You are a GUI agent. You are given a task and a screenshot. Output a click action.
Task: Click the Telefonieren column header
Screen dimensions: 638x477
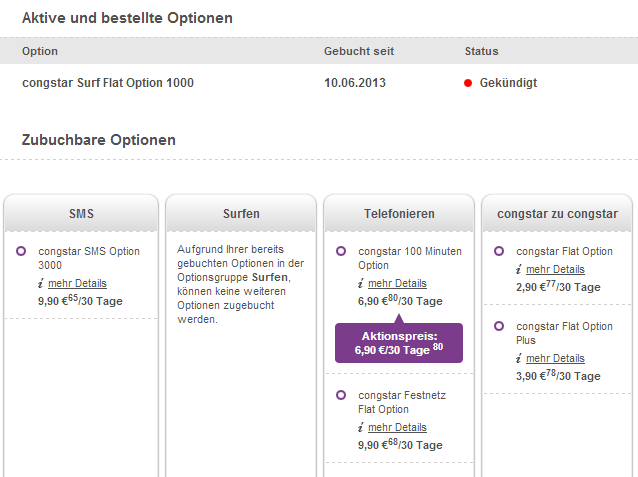tap(399, 214)
